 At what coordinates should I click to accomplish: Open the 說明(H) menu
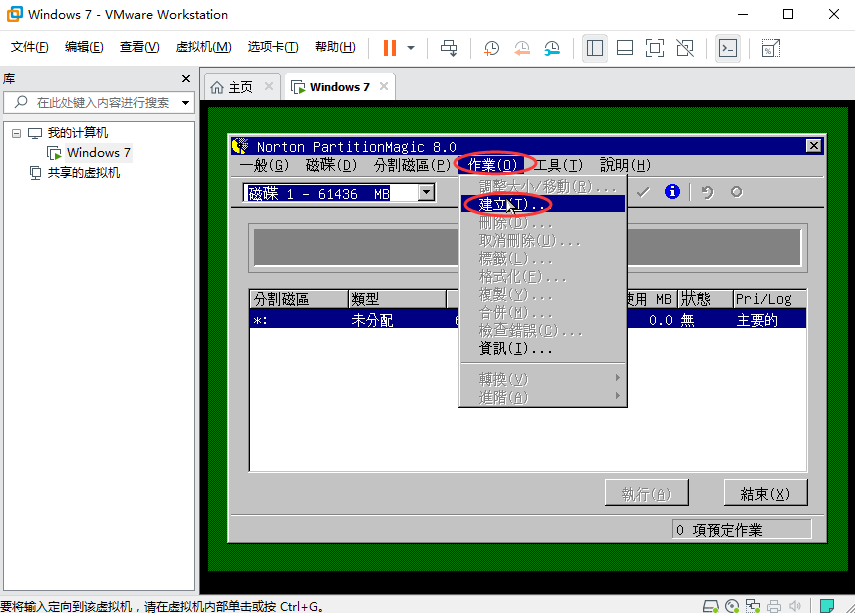[x=625, y=165]
